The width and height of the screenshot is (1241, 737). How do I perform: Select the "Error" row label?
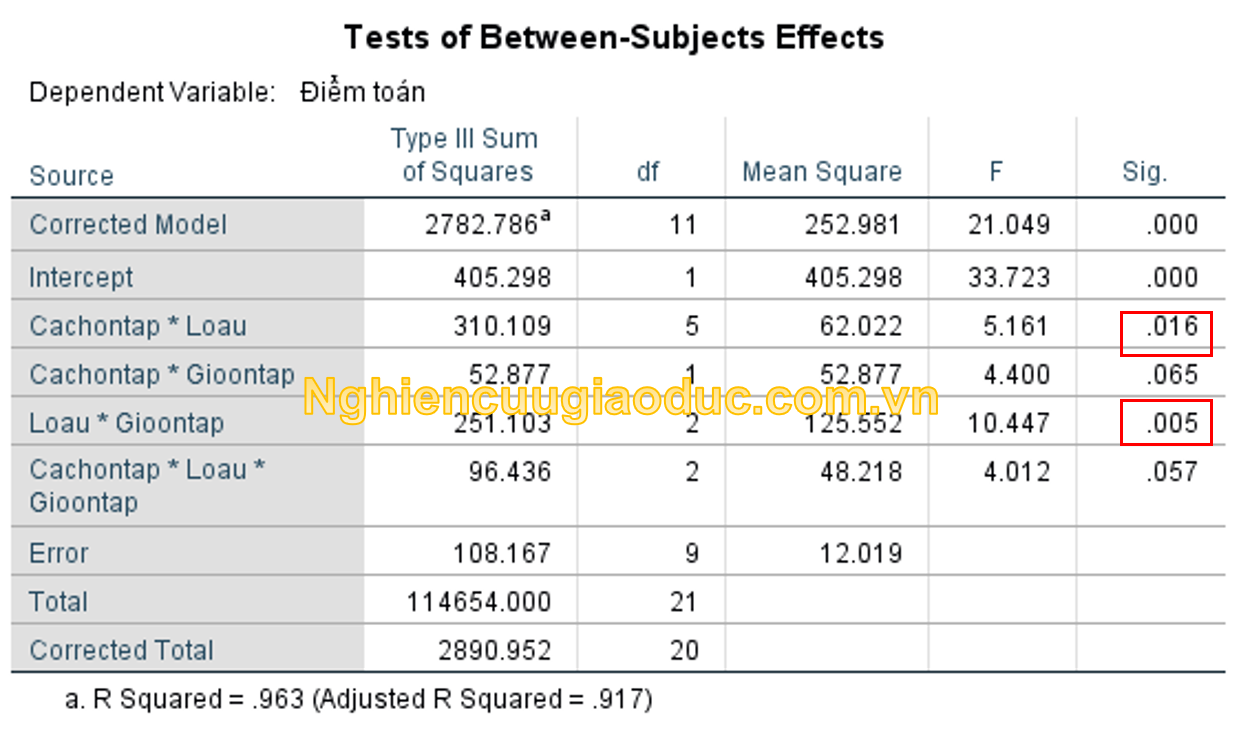click(59, 554)
